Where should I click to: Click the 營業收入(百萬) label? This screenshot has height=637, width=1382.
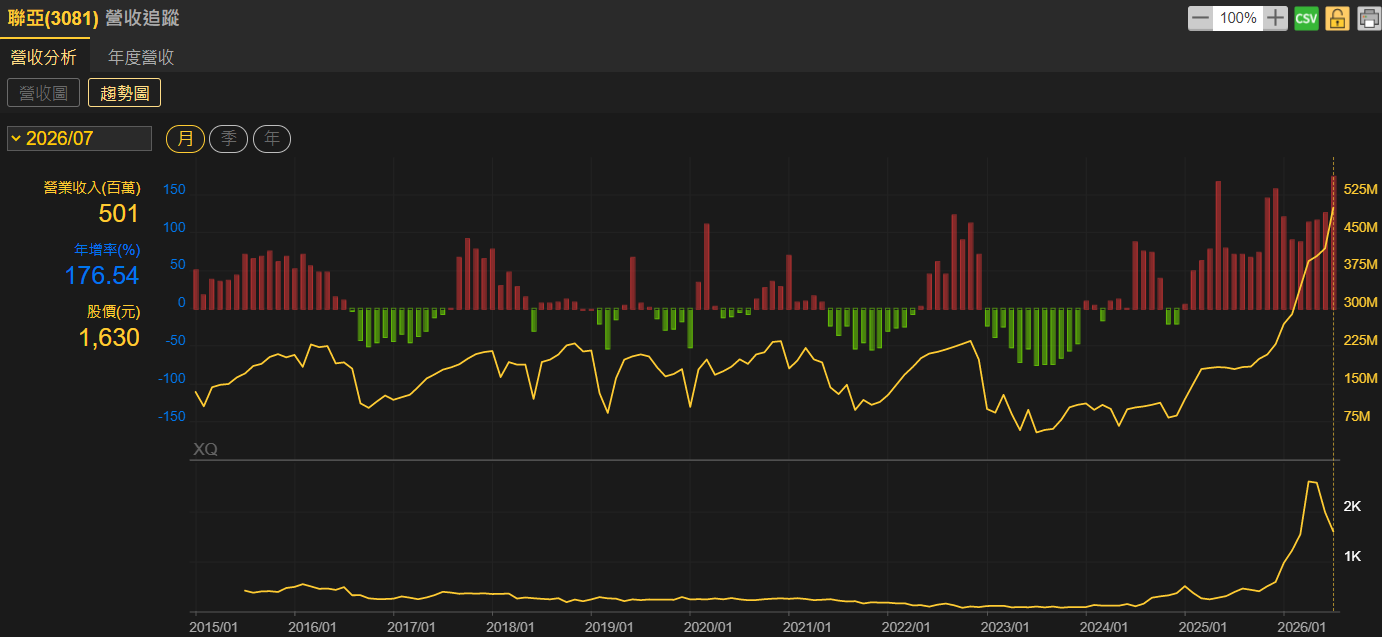coord(92,188)
